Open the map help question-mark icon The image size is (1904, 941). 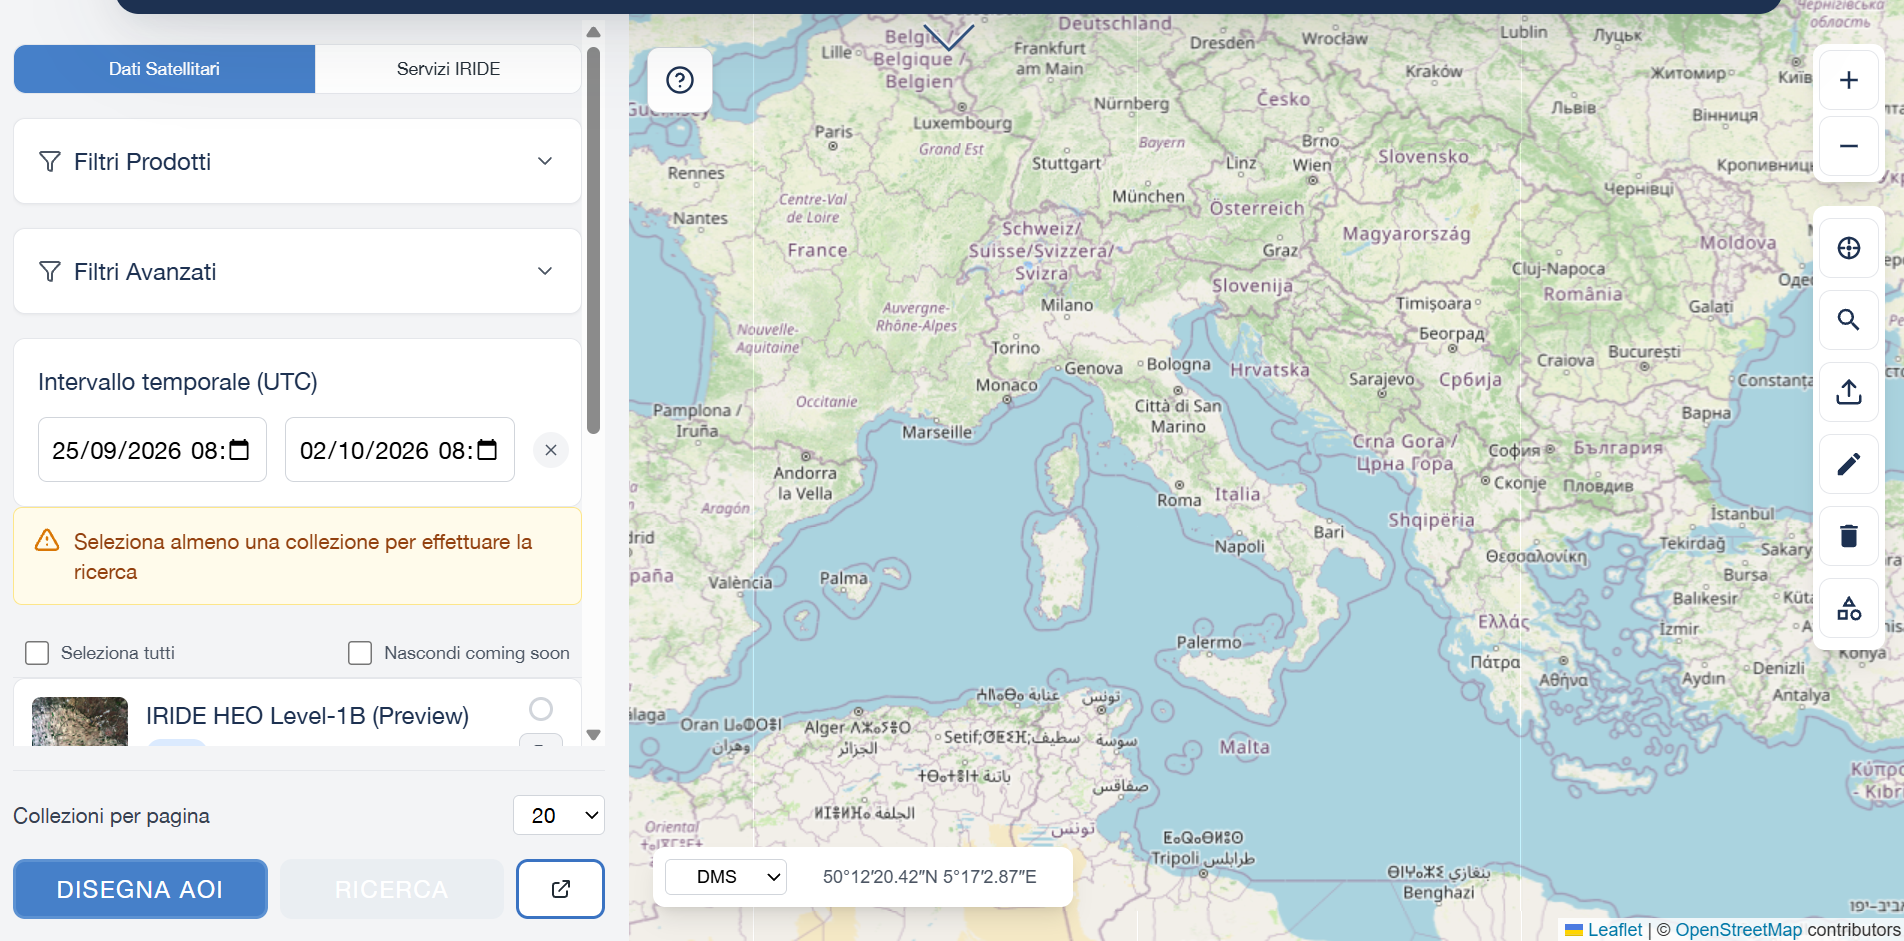[680, 80]
